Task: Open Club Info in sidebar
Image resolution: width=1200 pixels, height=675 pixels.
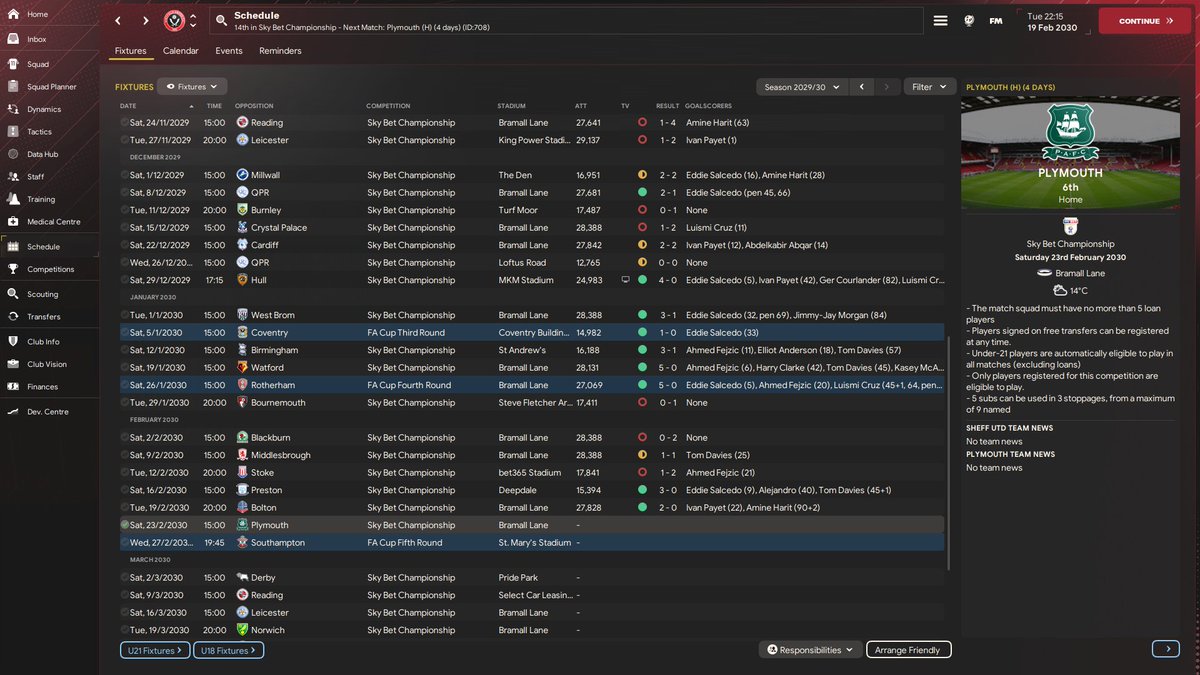Action: (x=45, y=341)
